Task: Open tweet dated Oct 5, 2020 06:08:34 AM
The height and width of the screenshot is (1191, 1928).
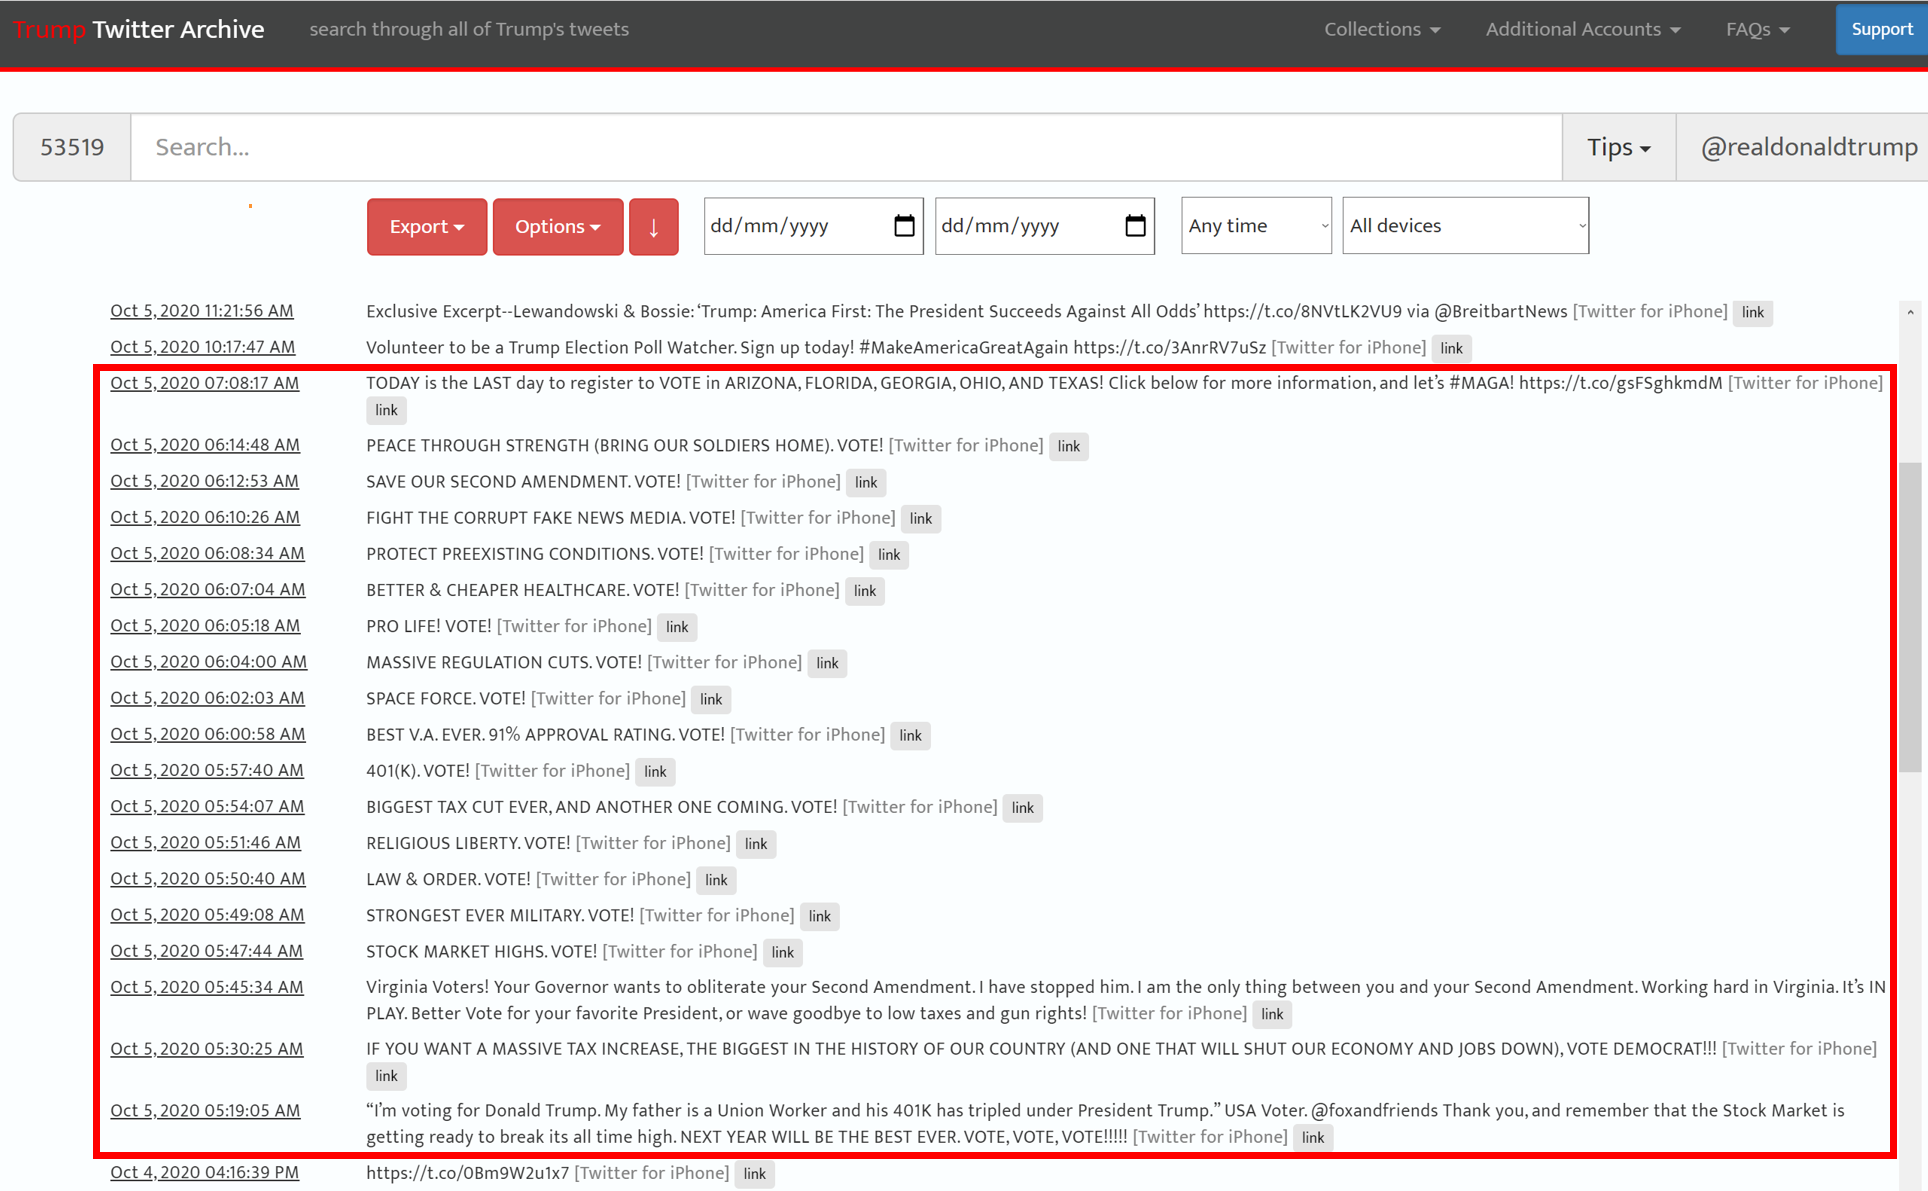Action: click(x=208, y=553)
